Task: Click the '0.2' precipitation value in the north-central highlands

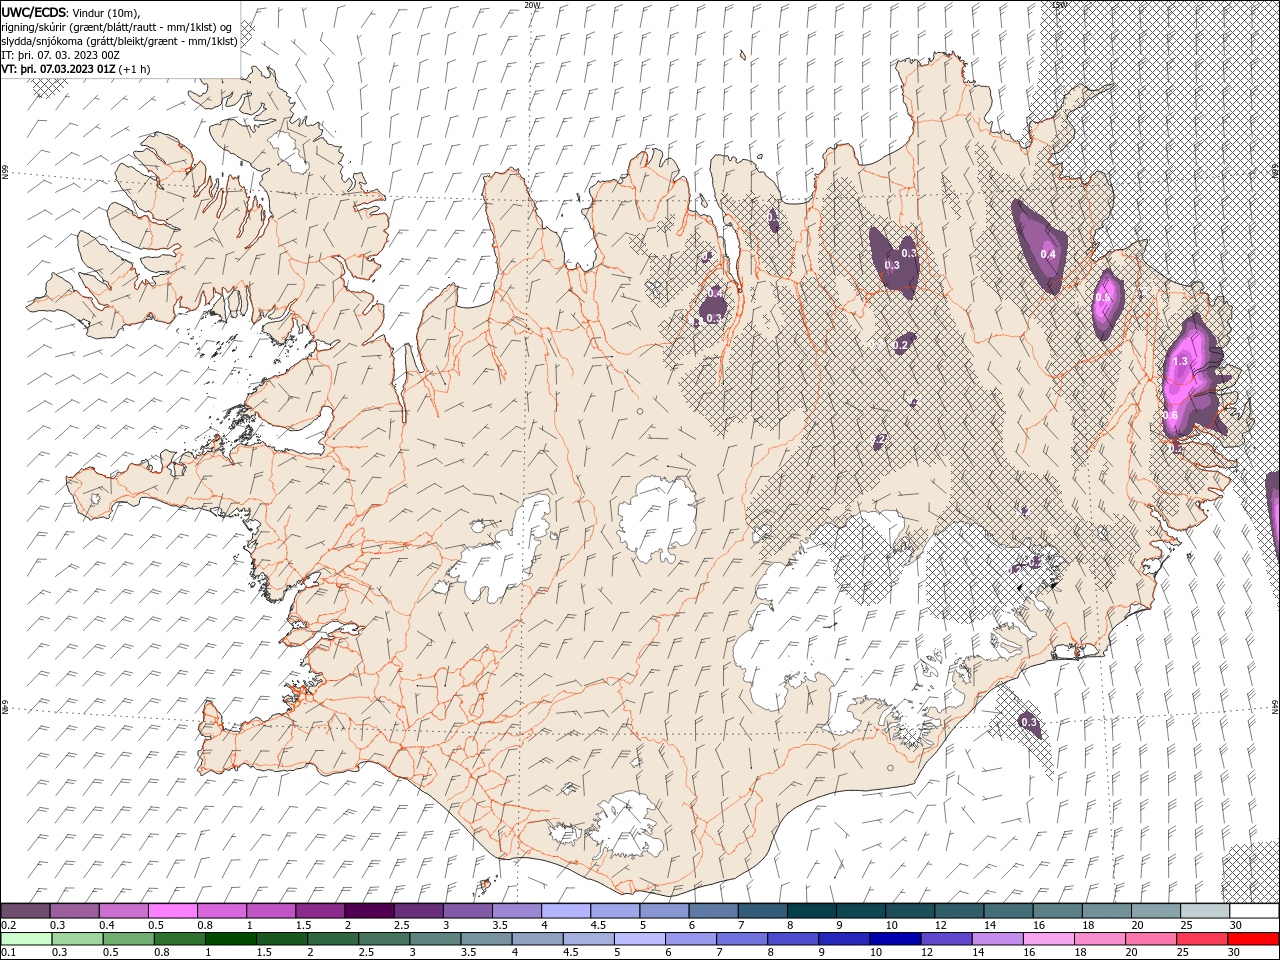Action: click(x=900, y=345)
